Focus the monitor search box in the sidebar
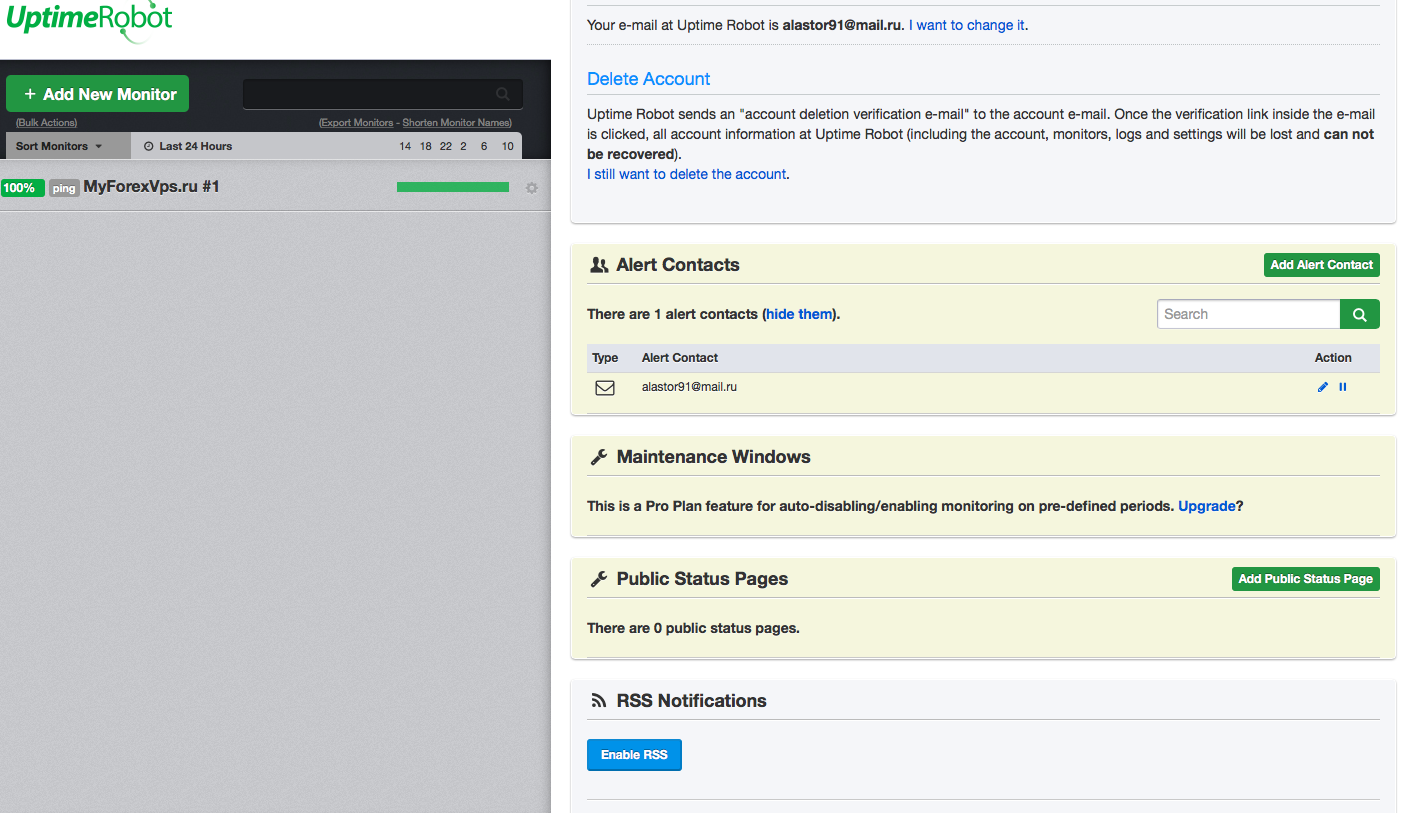 382,94
